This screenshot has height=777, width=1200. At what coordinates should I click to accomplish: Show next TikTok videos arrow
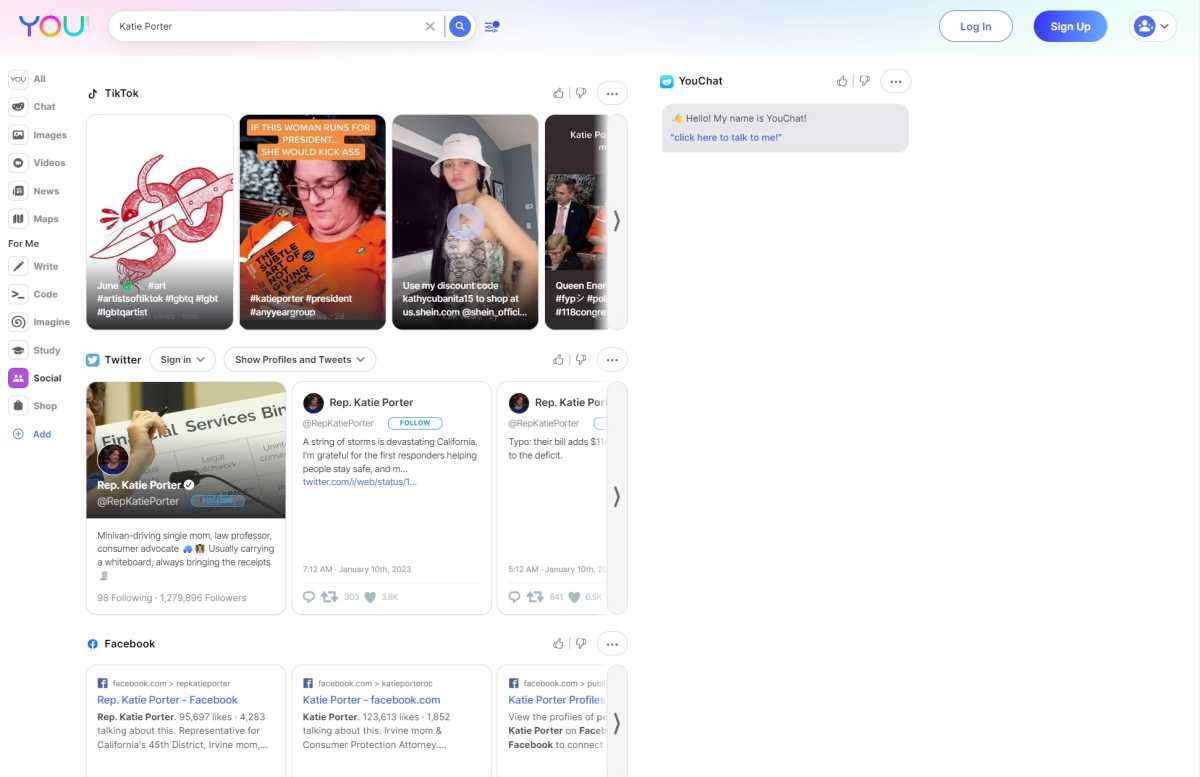click(617, 221)
